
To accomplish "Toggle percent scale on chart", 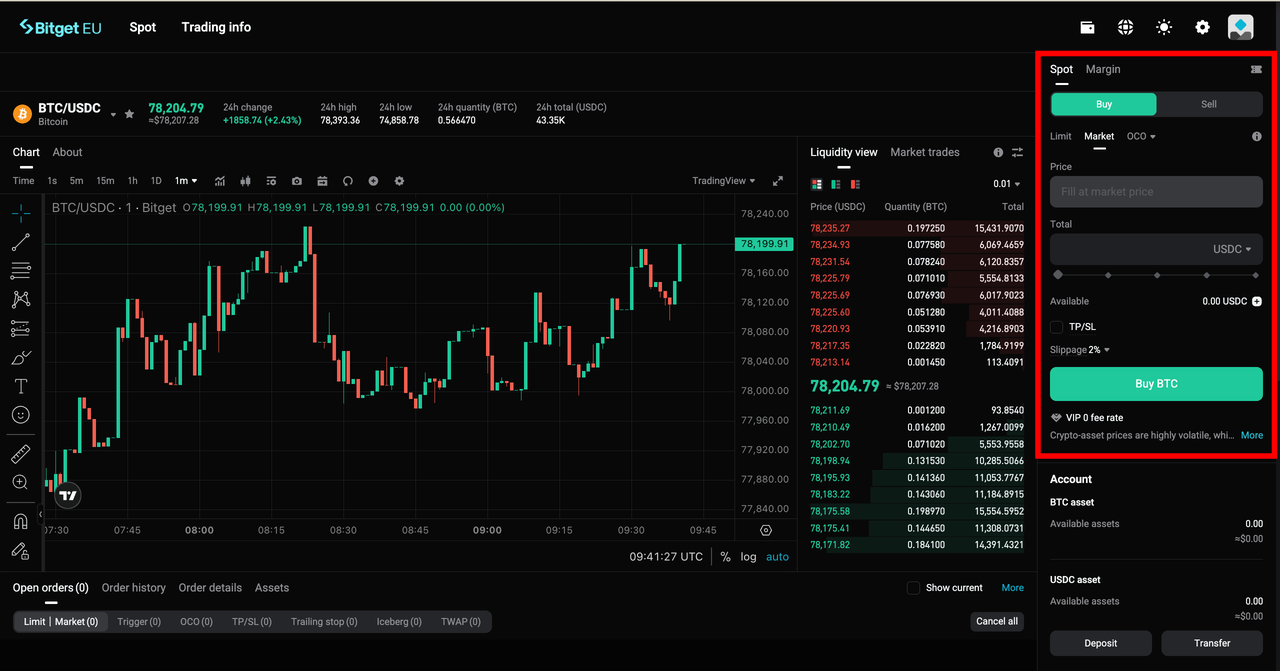I will point(725,557).
